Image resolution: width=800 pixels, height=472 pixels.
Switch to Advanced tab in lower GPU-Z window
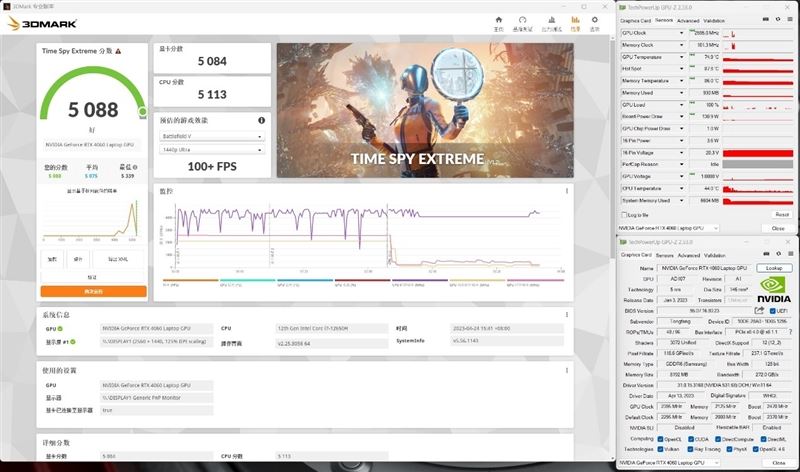pos(689,255)
